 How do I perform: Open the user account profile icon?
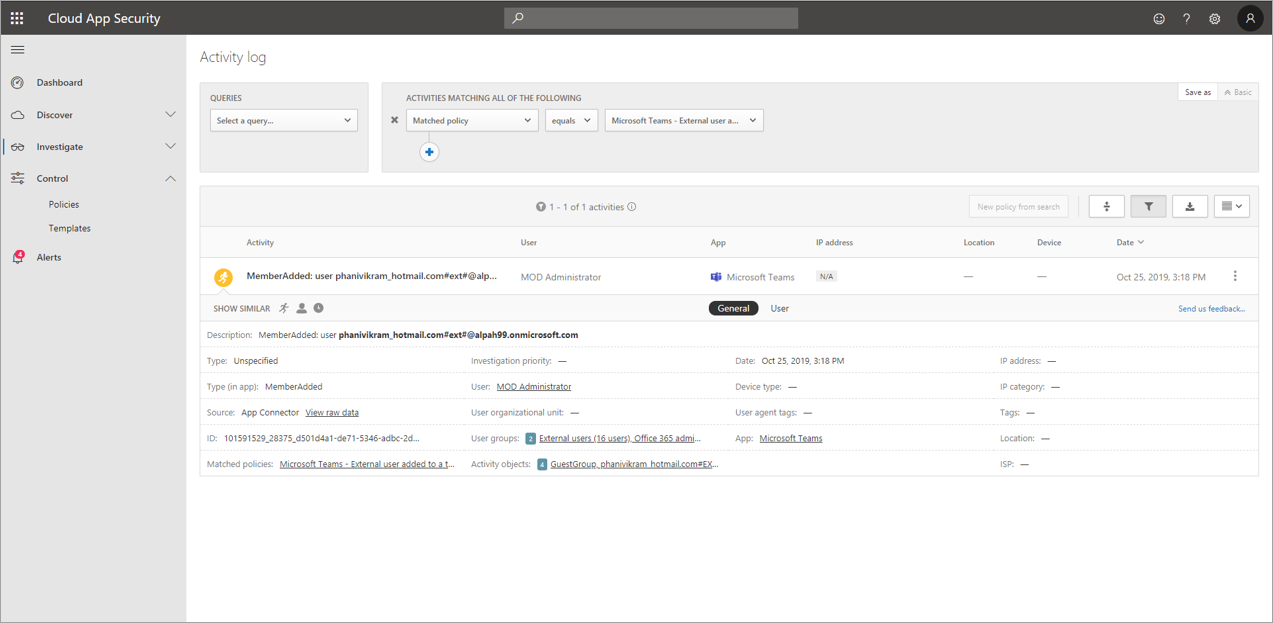[1249, 17]
